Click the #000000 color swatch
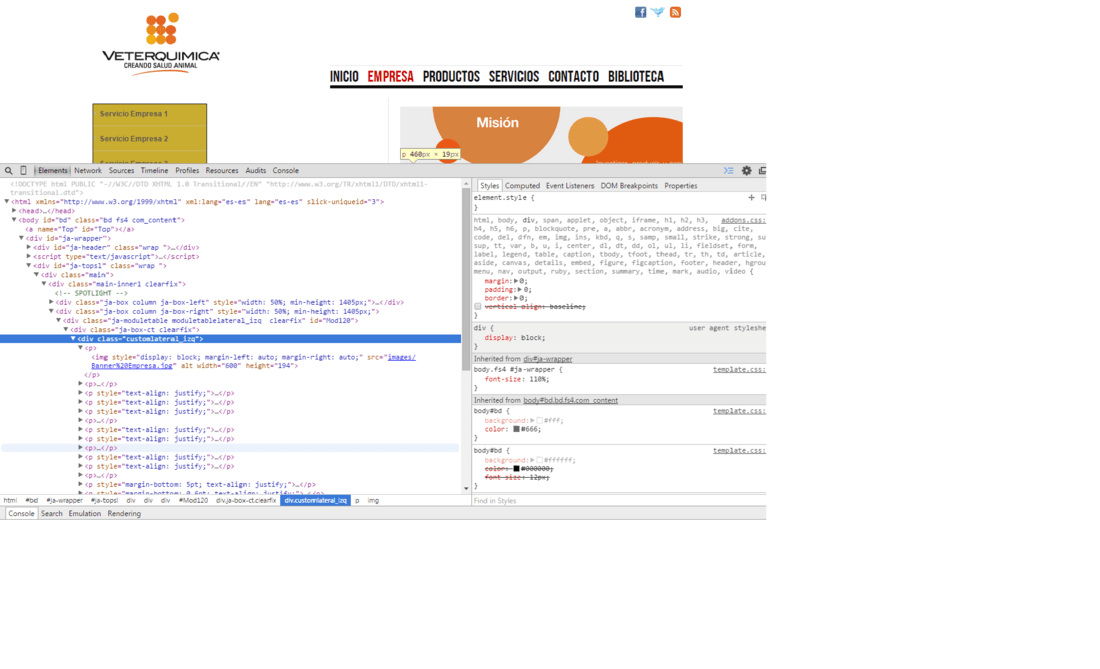Screen dimensions: 1100x669 [x=516, y=468]
